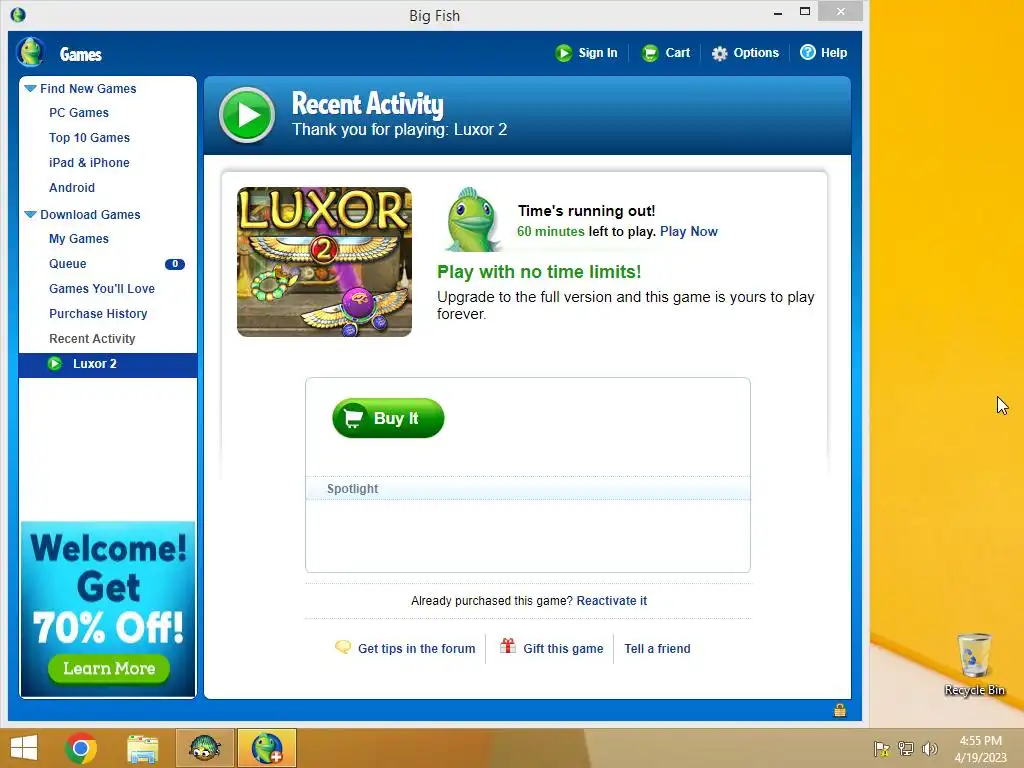Open the Windows Start button
The image size is (1024, 768).
point(24,748)
